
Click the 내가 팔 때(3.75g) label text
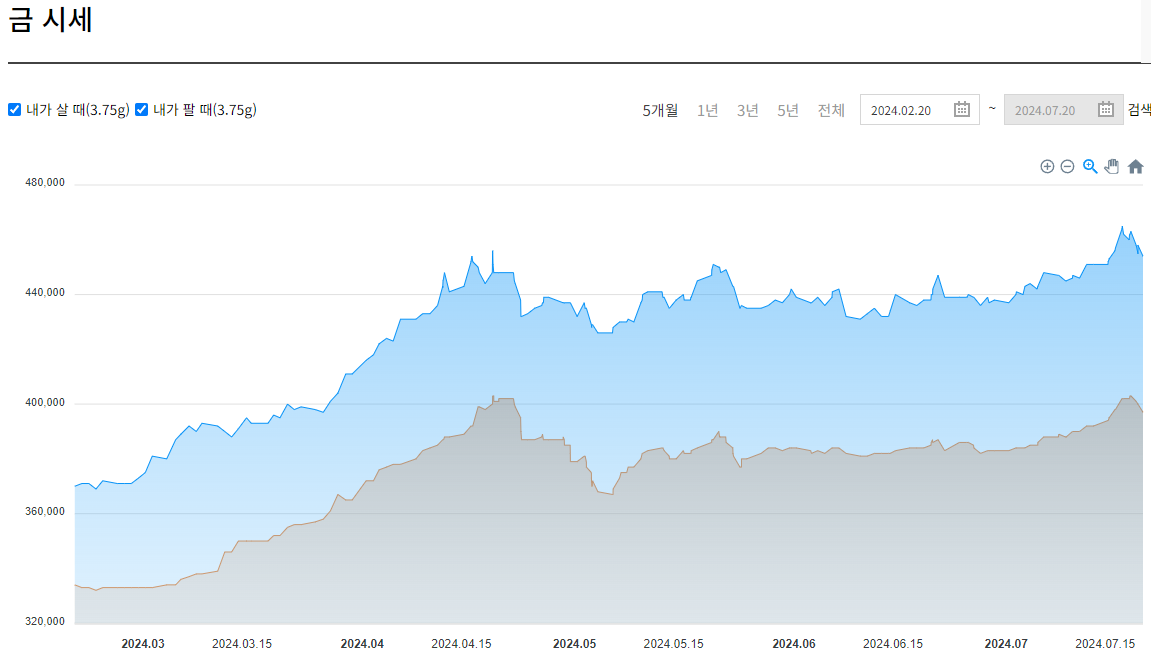click(205, 110)
